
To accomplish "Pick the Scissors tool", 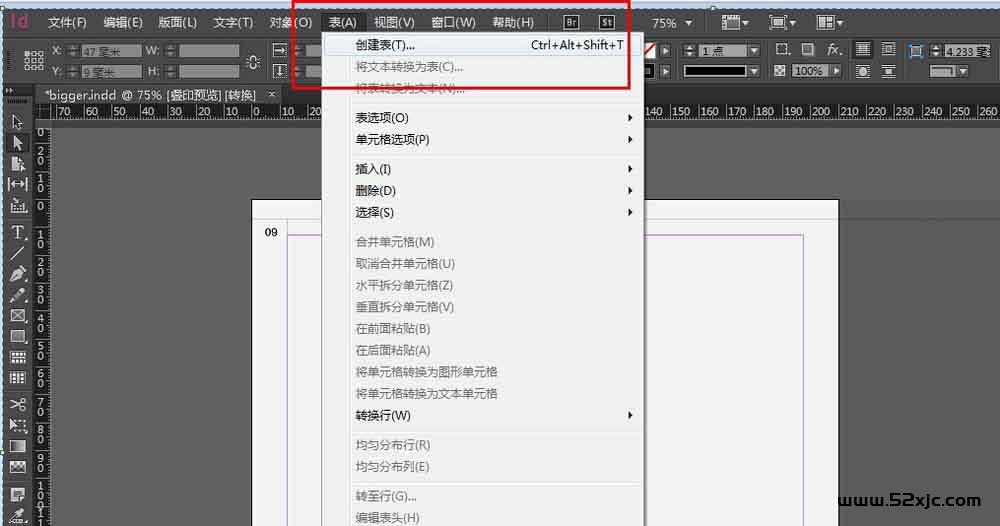I will [x=18, y=404].
